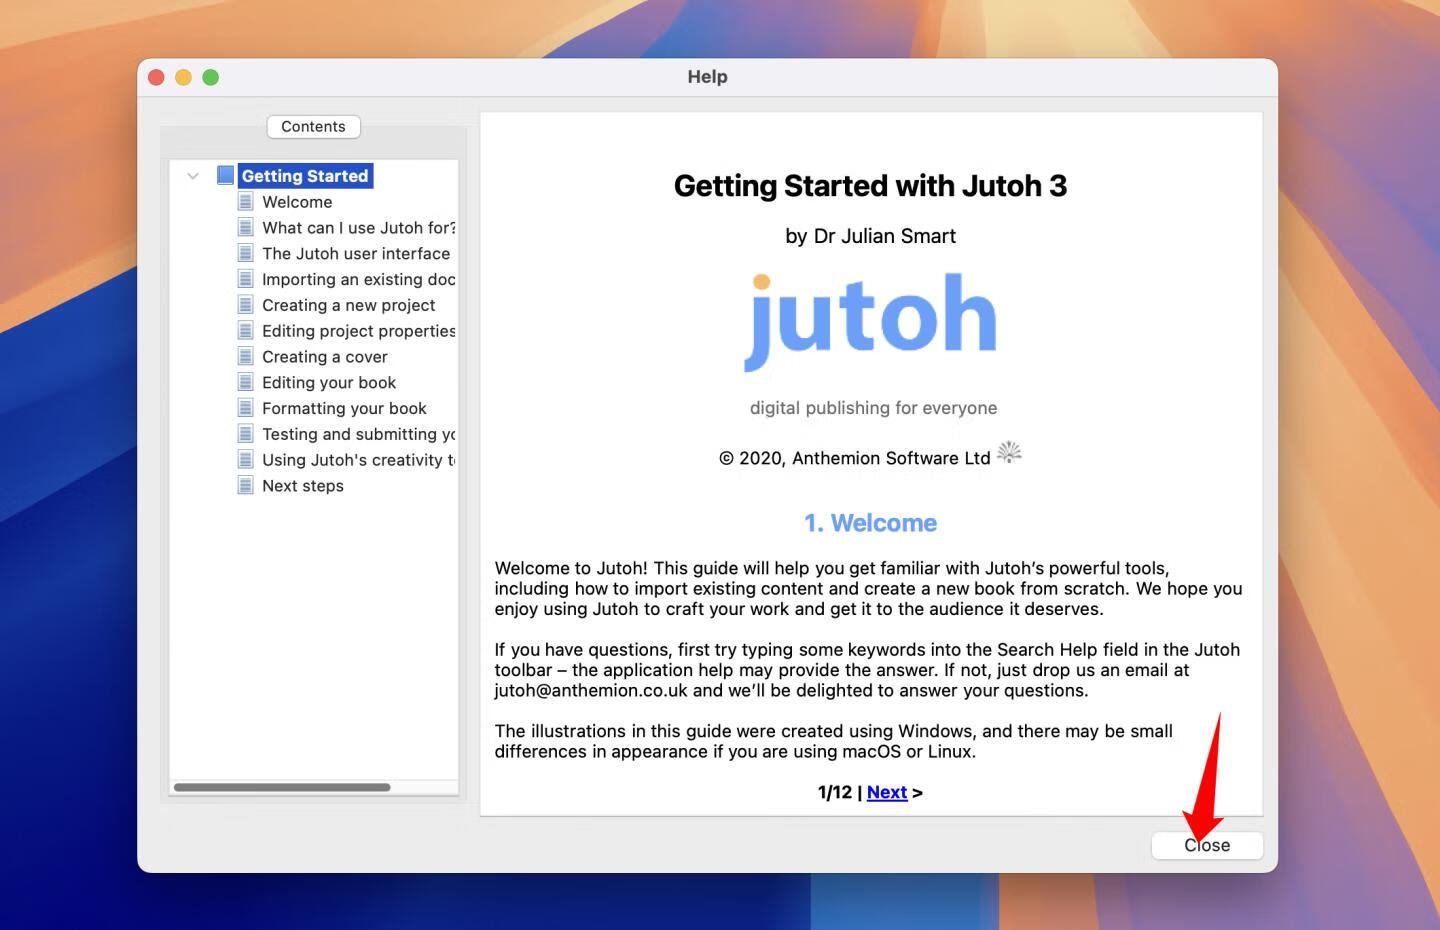
Task: Click page icon beside Testing and submitting
Action: (245, 434)
